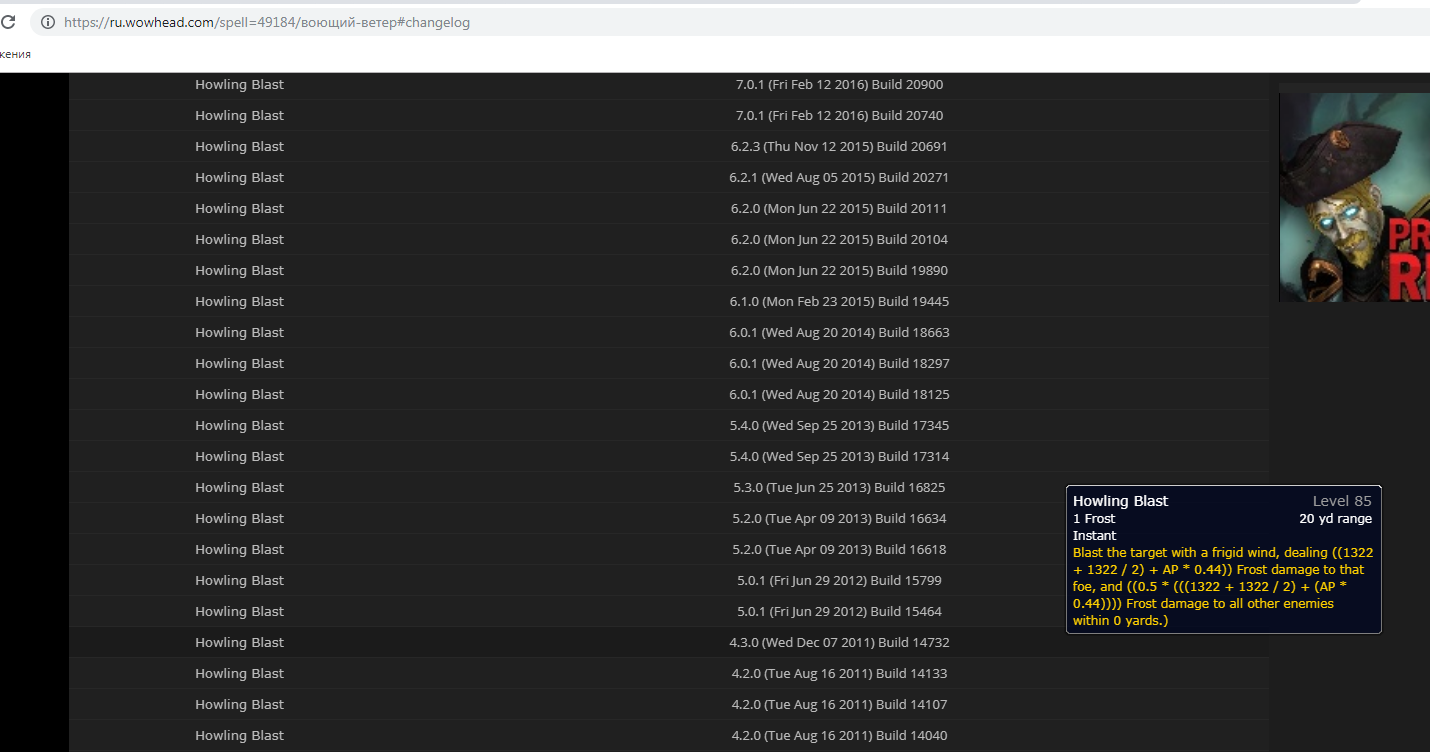
Task: Open Howling Blast in the Build 20900 row
Action: [x=239, y=85]
